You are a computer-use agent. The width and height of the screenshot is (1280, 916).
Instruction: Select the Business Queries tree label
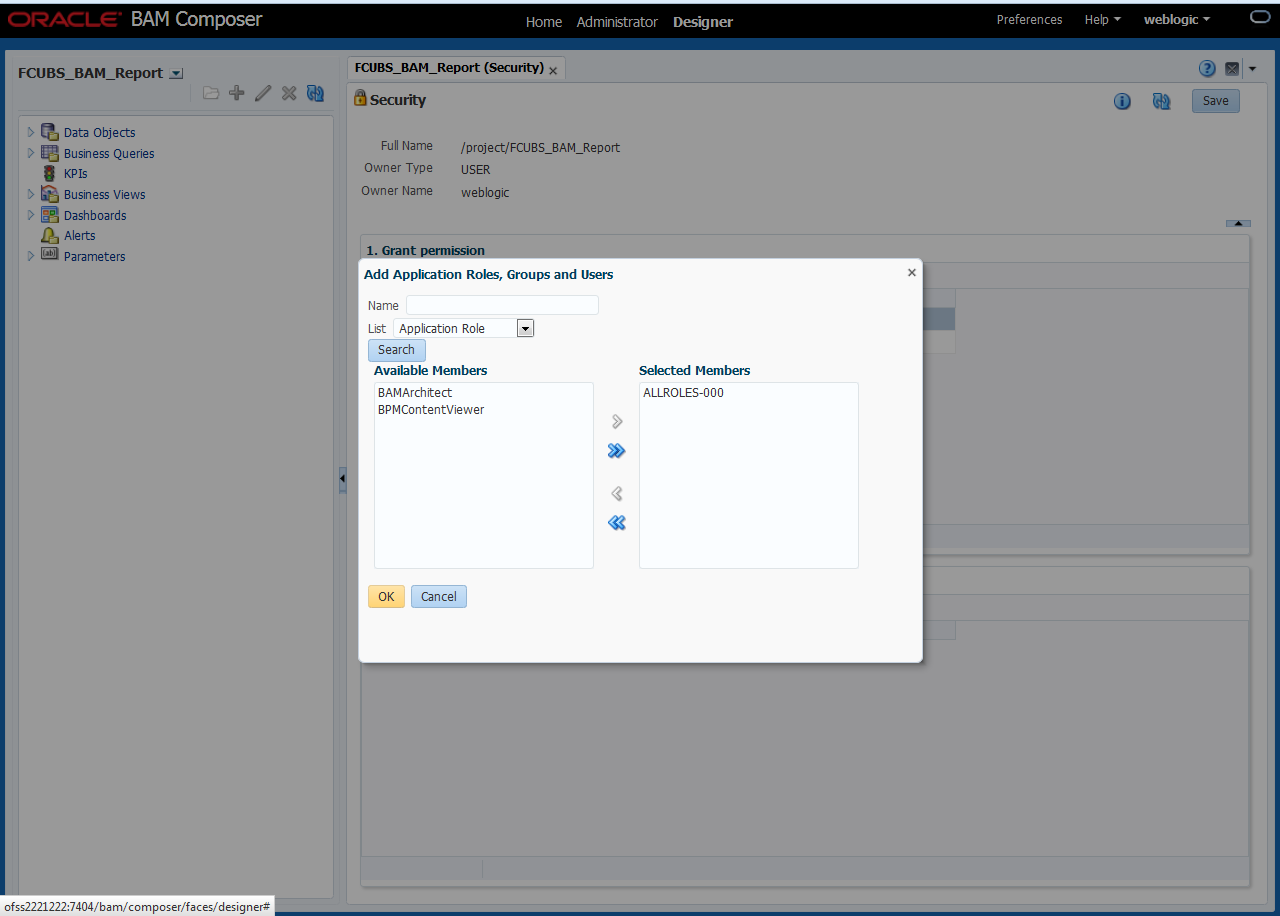pos(109,154)
